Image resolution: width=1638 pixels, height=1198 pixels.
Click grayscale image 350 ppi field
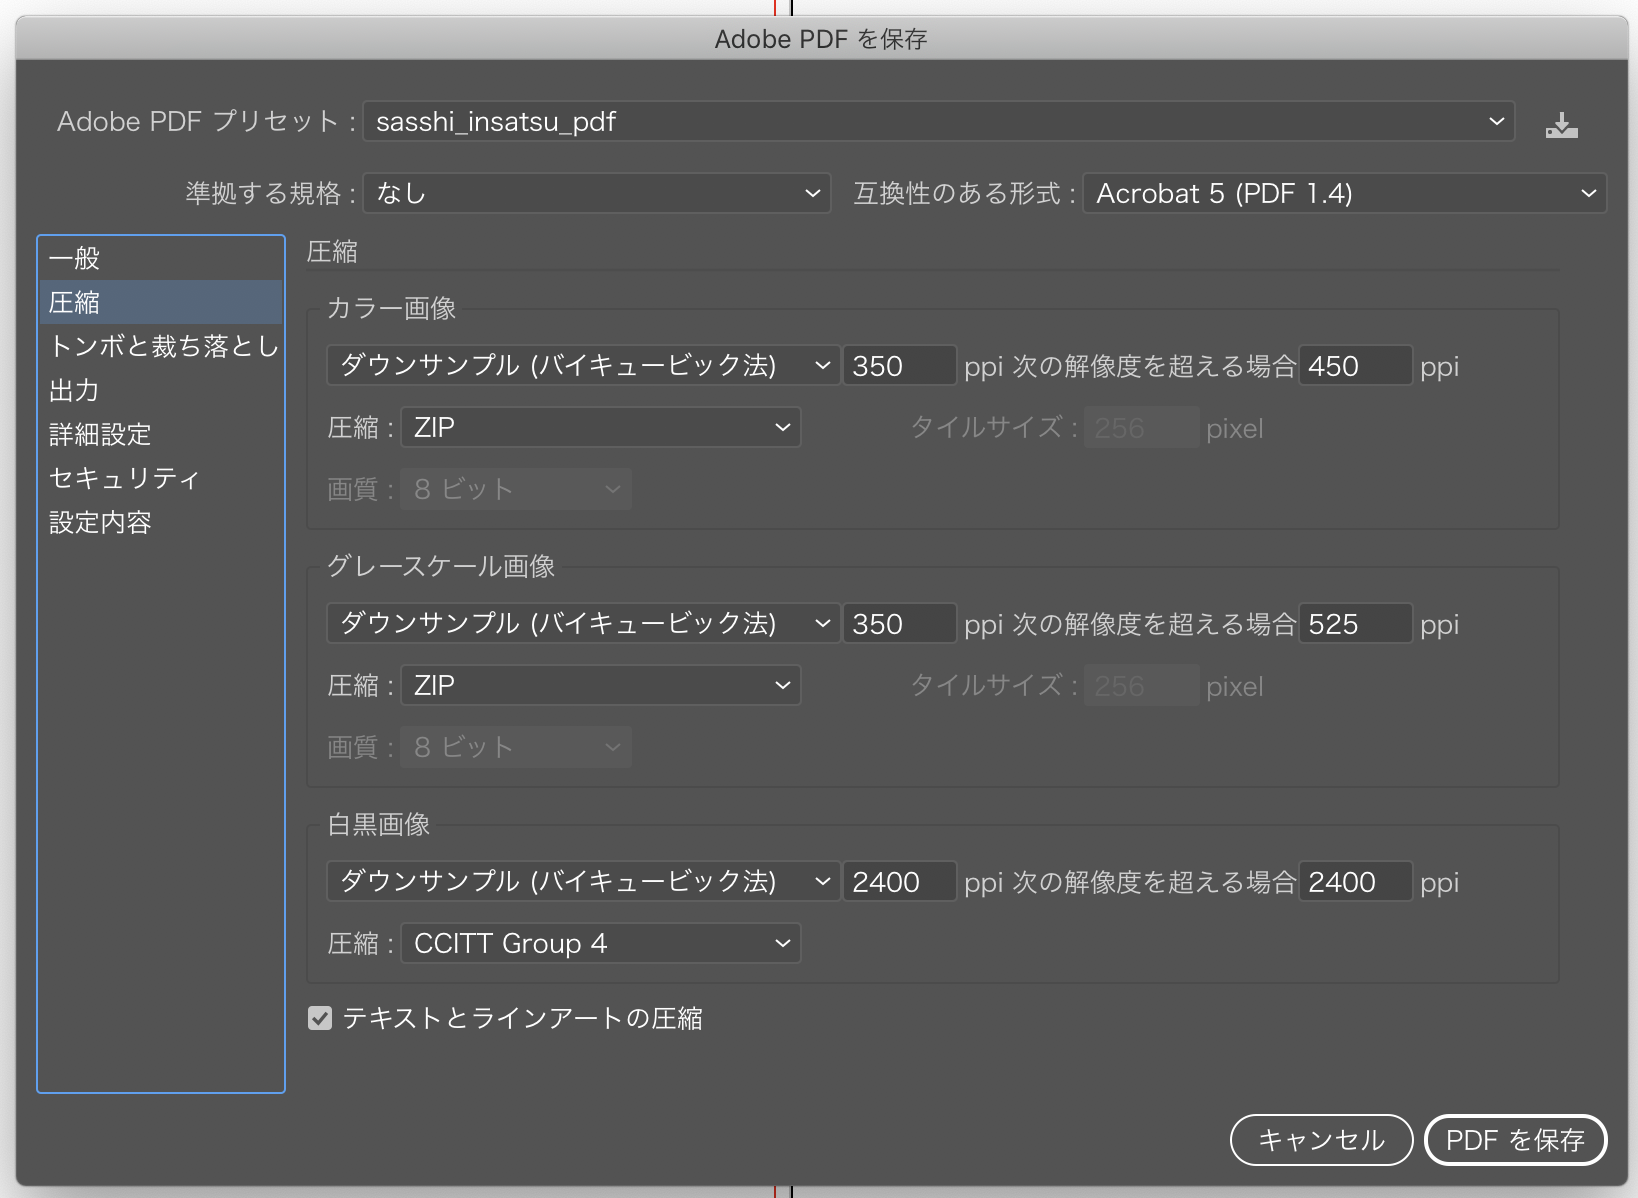pos(899,623)
